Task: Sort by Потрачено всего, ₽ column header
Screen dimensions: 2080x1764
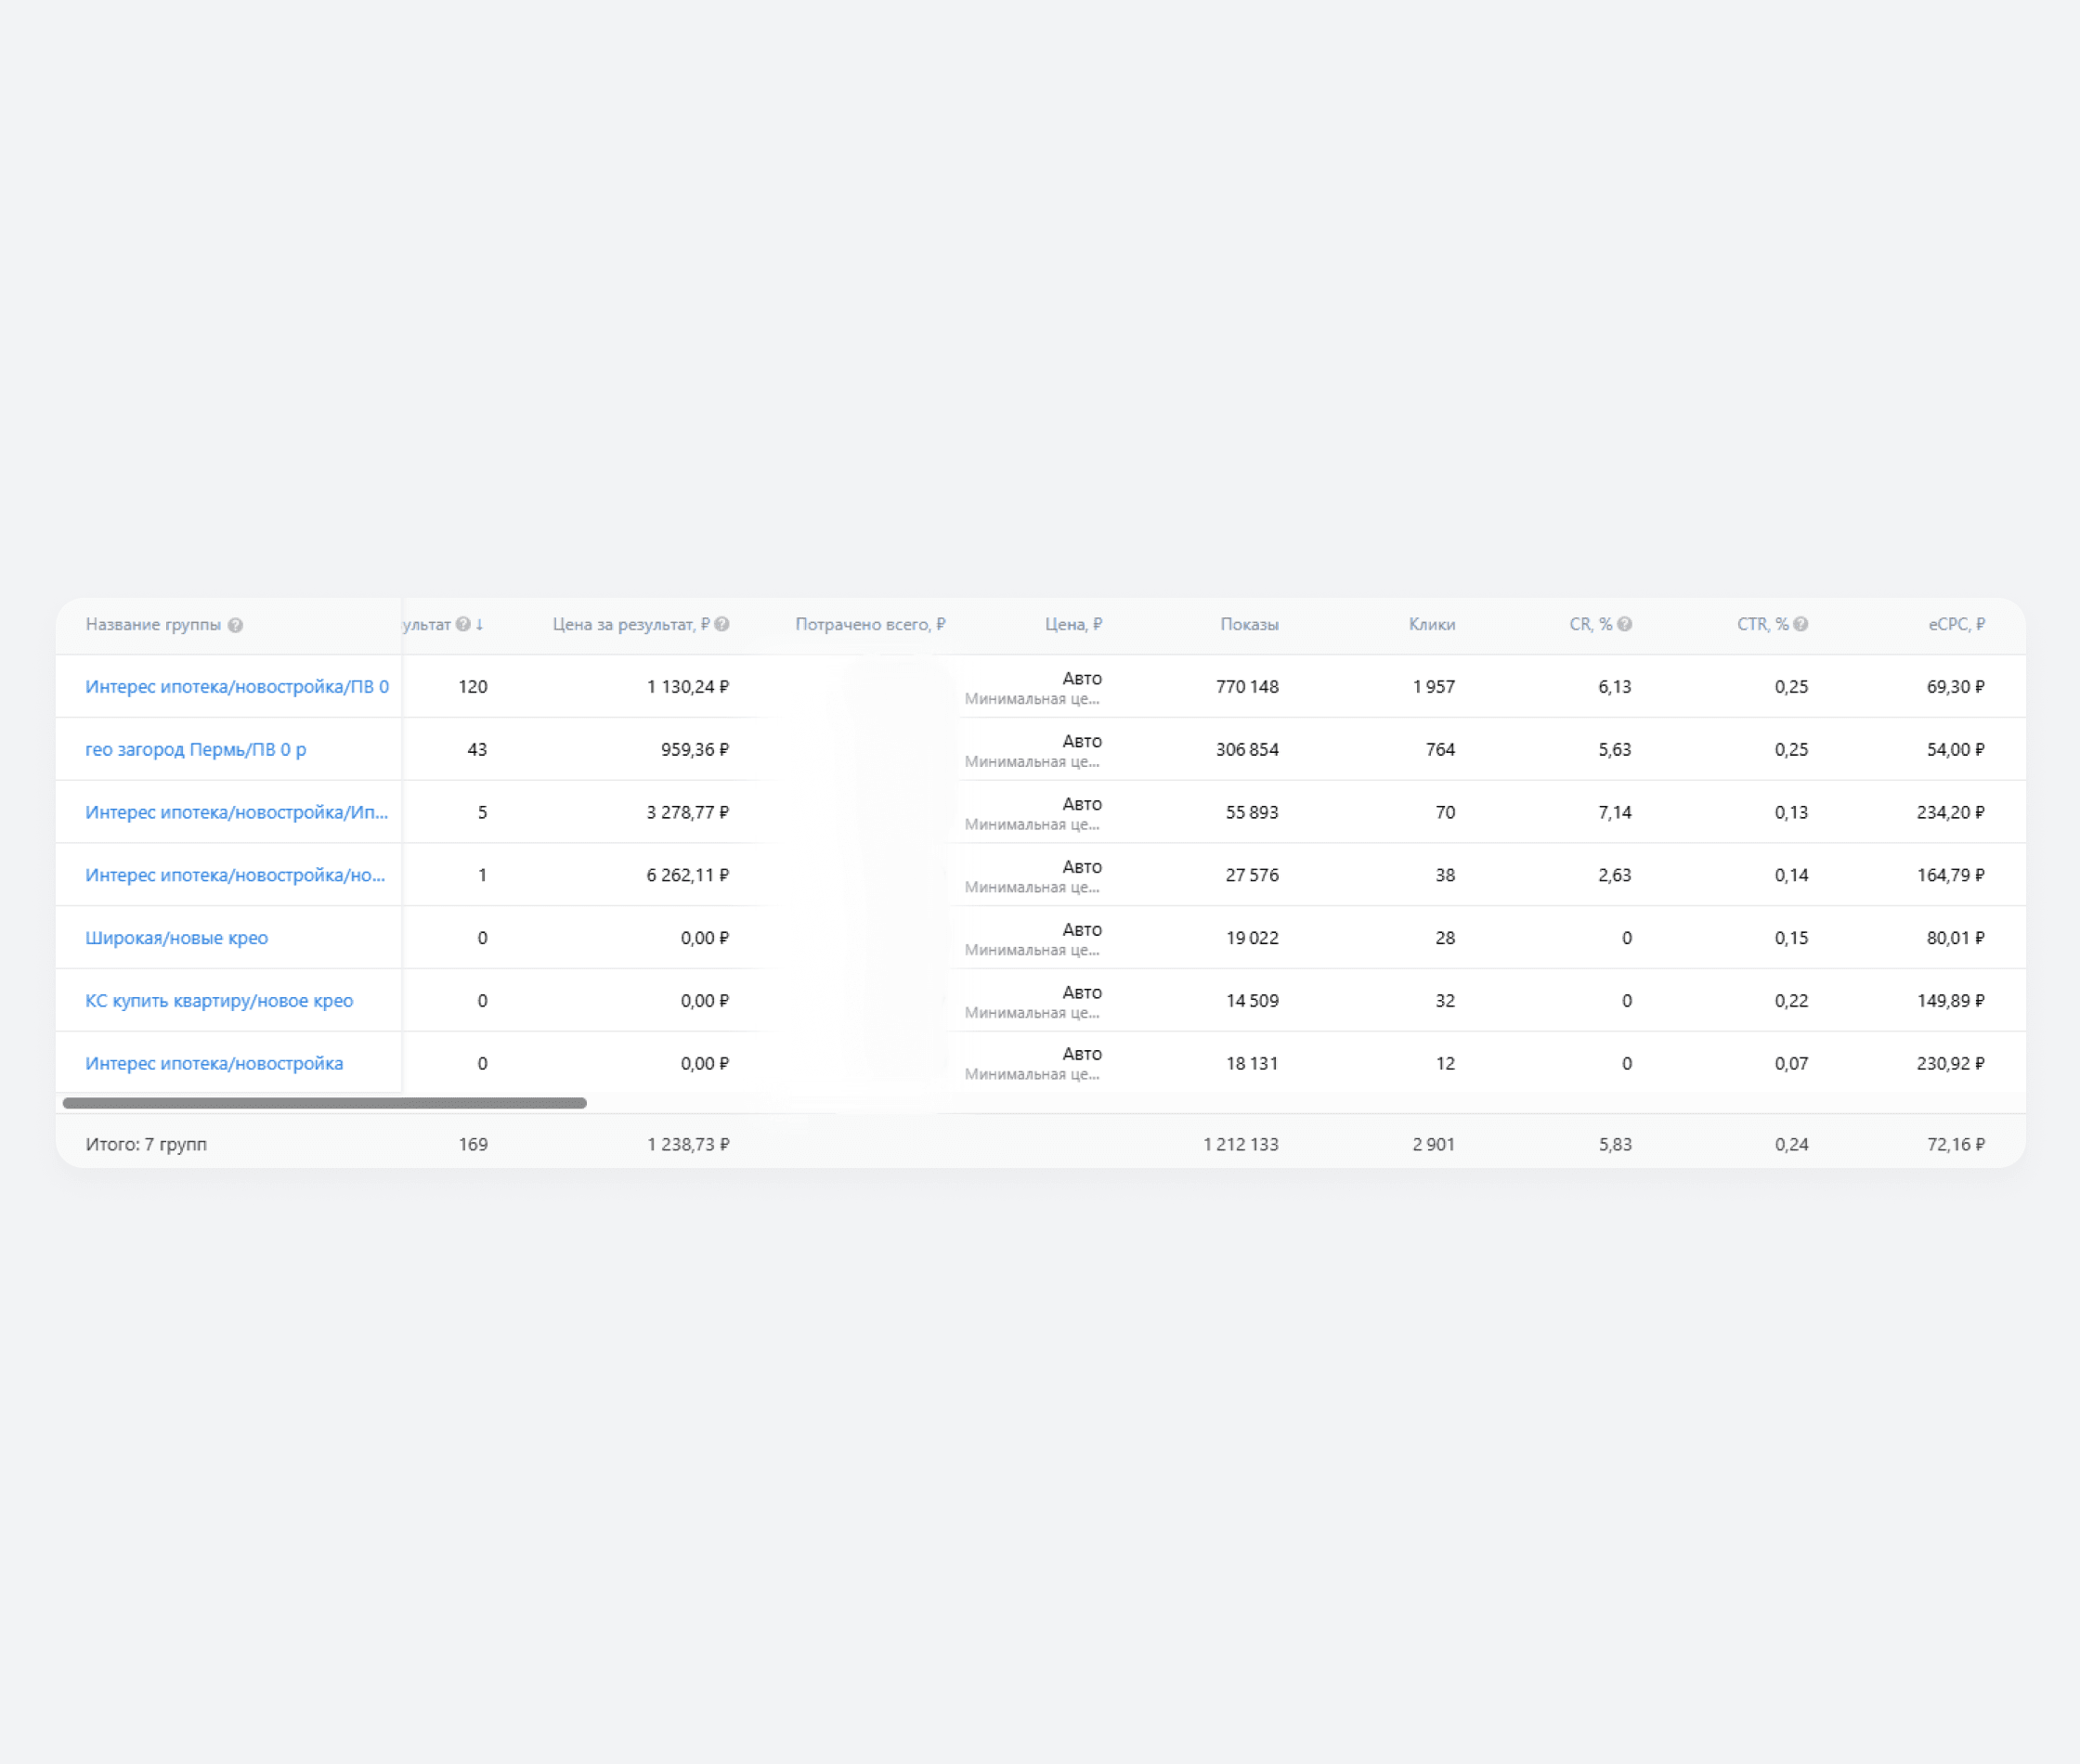Action: [x=870, y=624]
